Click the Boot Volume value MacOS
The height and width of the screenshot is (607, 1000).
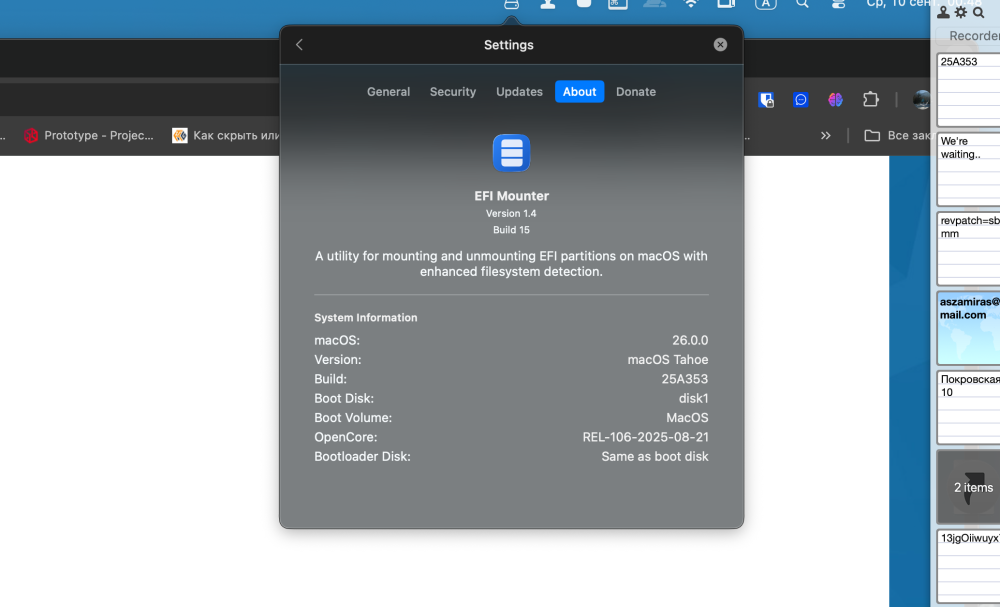click(x=687, y=418)
